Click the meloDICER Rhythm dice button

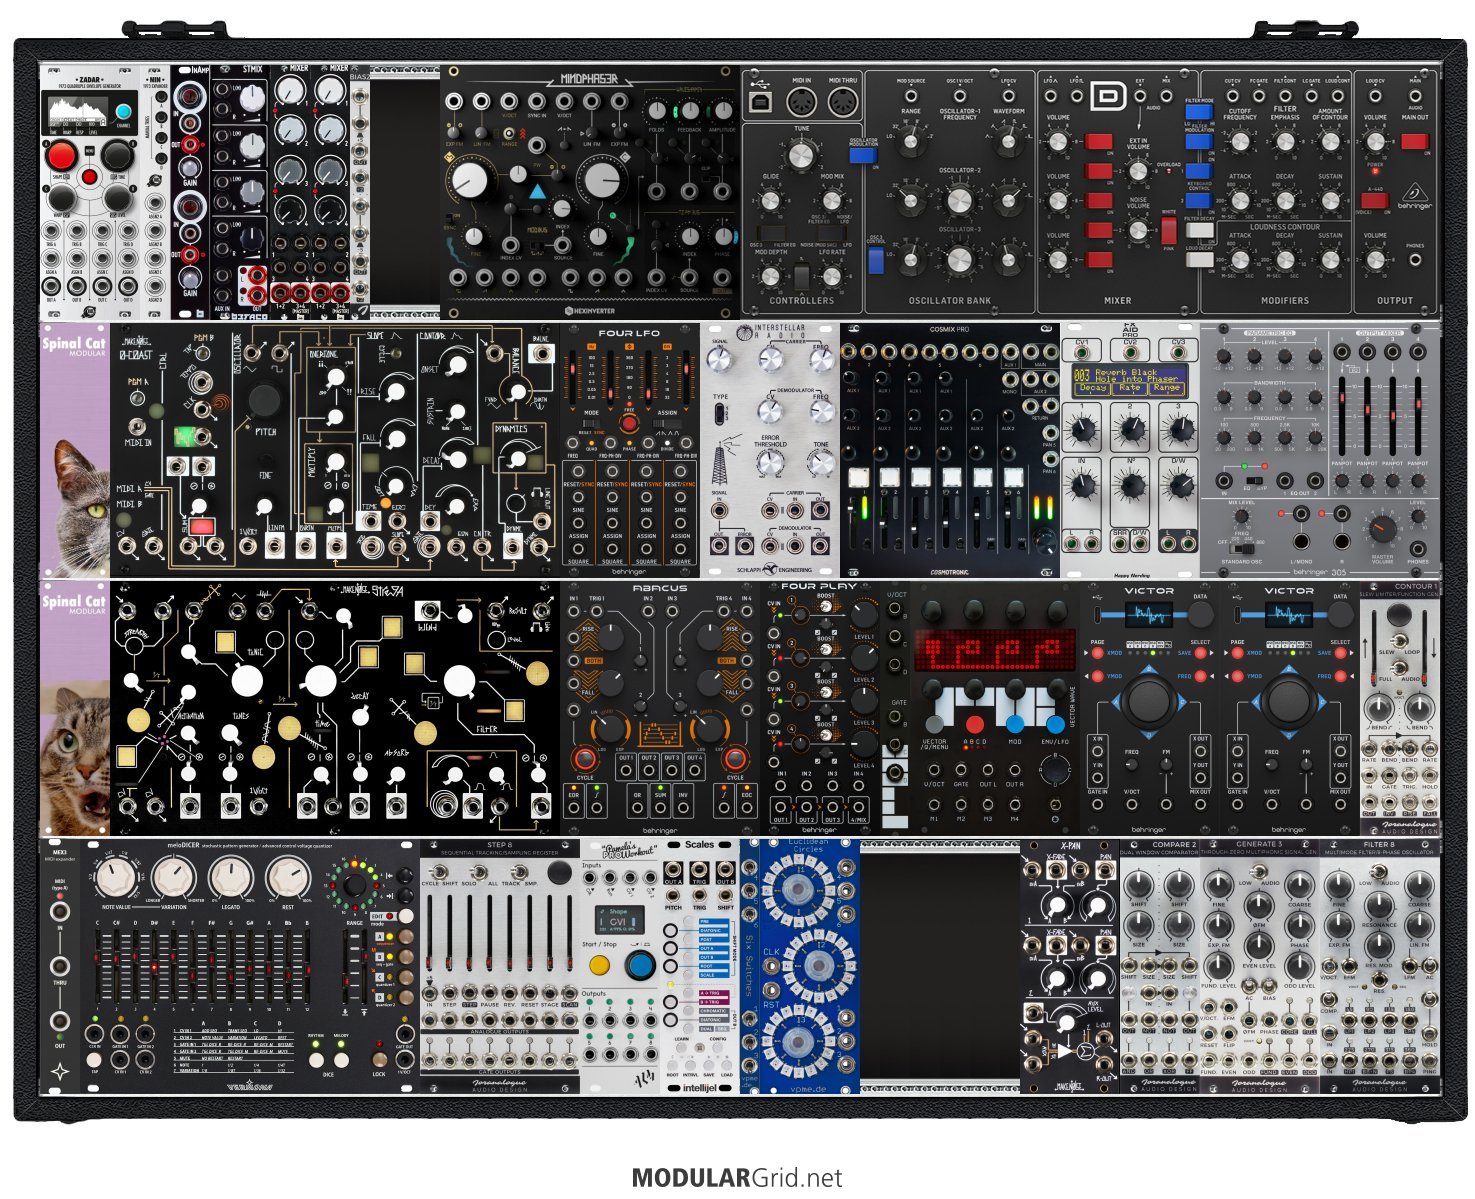(x=316, y=1059)
